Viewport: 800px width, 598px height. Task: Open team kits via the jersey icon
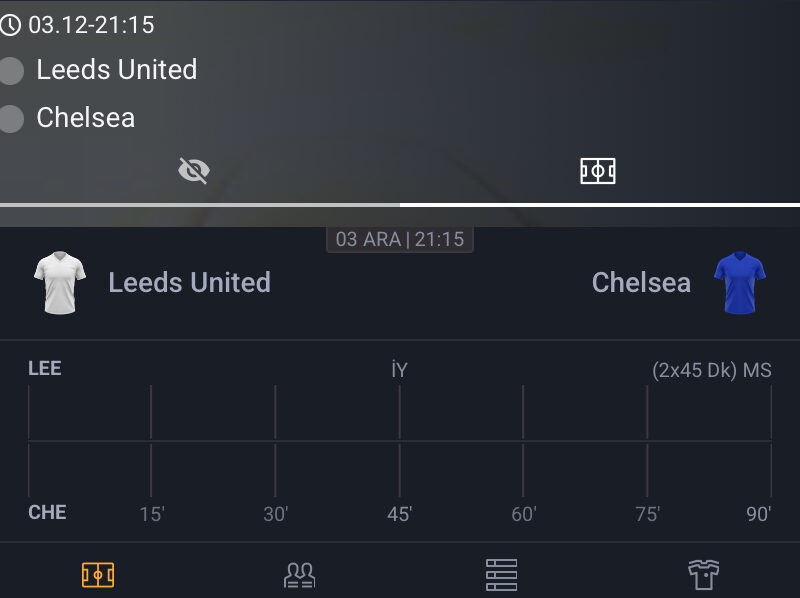pos(705,573)
